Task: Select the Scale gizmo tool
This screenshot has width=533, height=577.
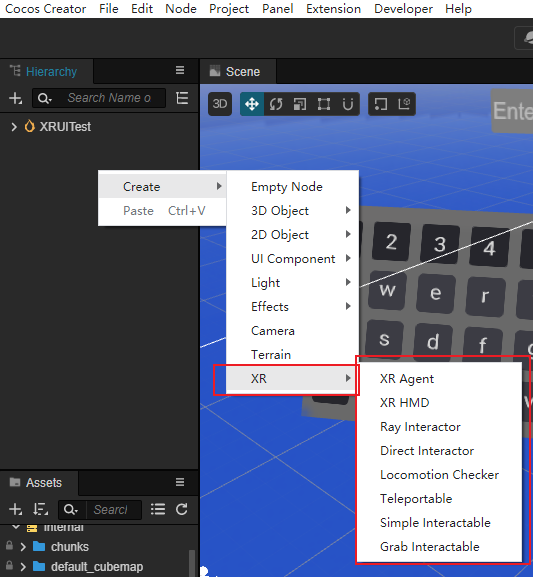Action: (x=300, y=104)
